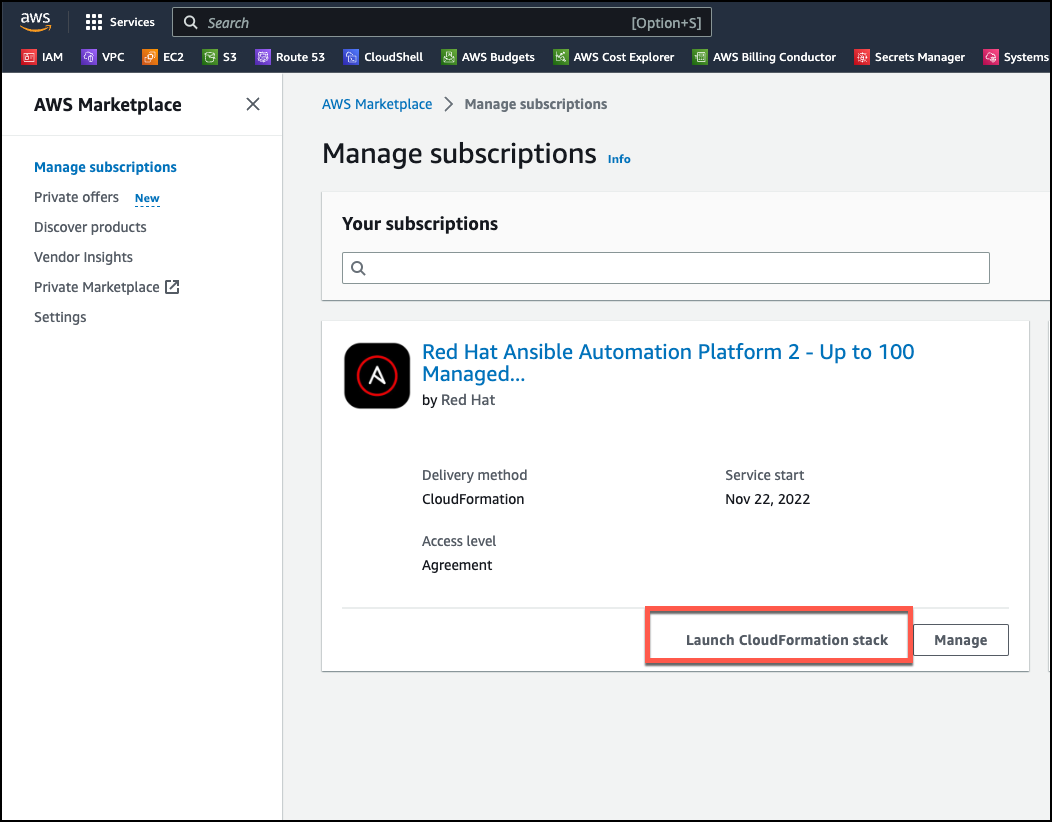1052x822 pixels.
Task: Click the Systems Manager shortcut icon
Action: tap(990, 57)
